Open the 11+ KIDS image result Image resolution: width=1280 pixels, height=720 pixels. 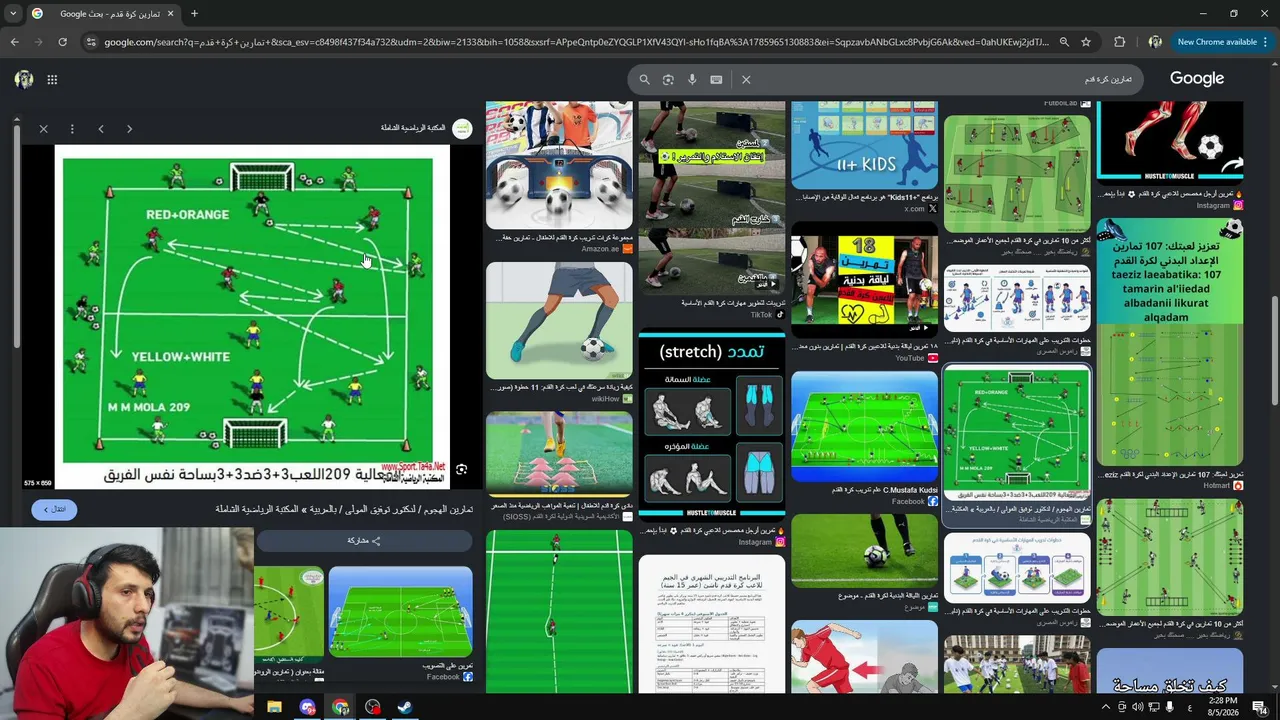click(864, 145)
